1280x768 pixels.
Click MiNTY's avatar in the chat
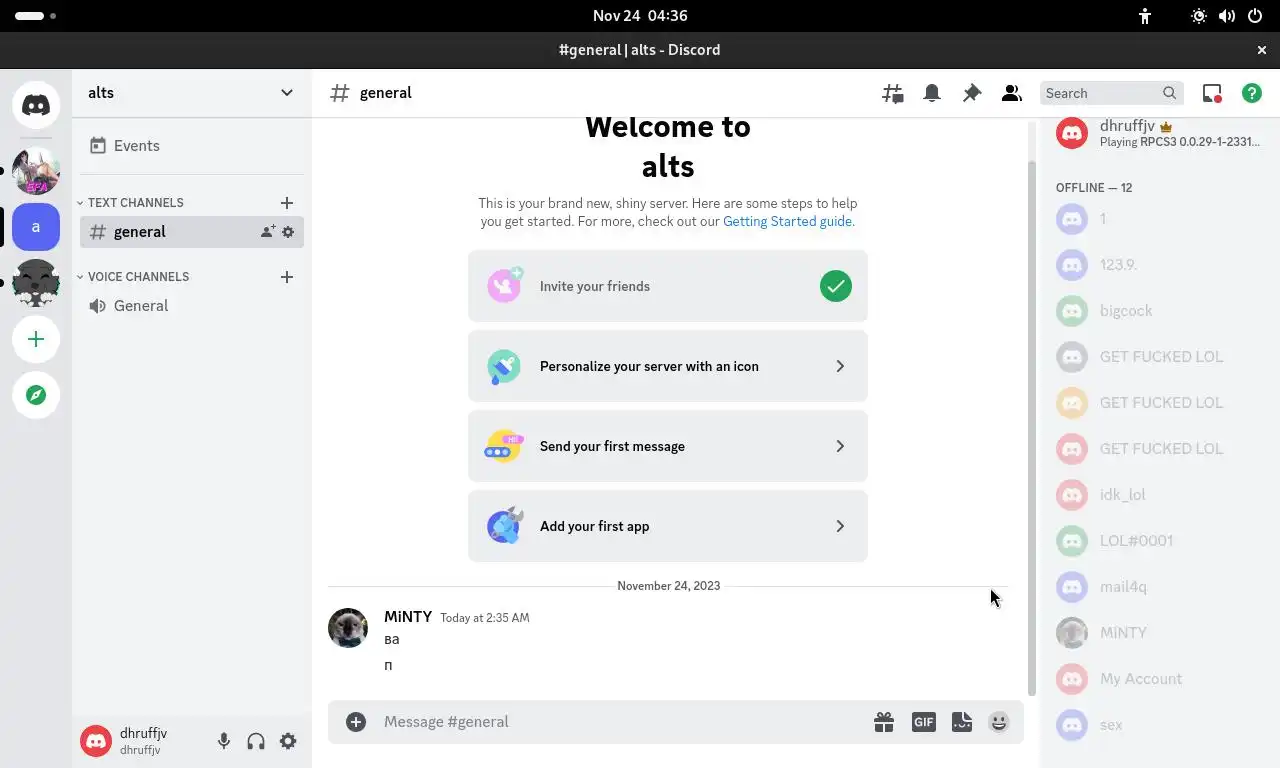click(348, 628)
